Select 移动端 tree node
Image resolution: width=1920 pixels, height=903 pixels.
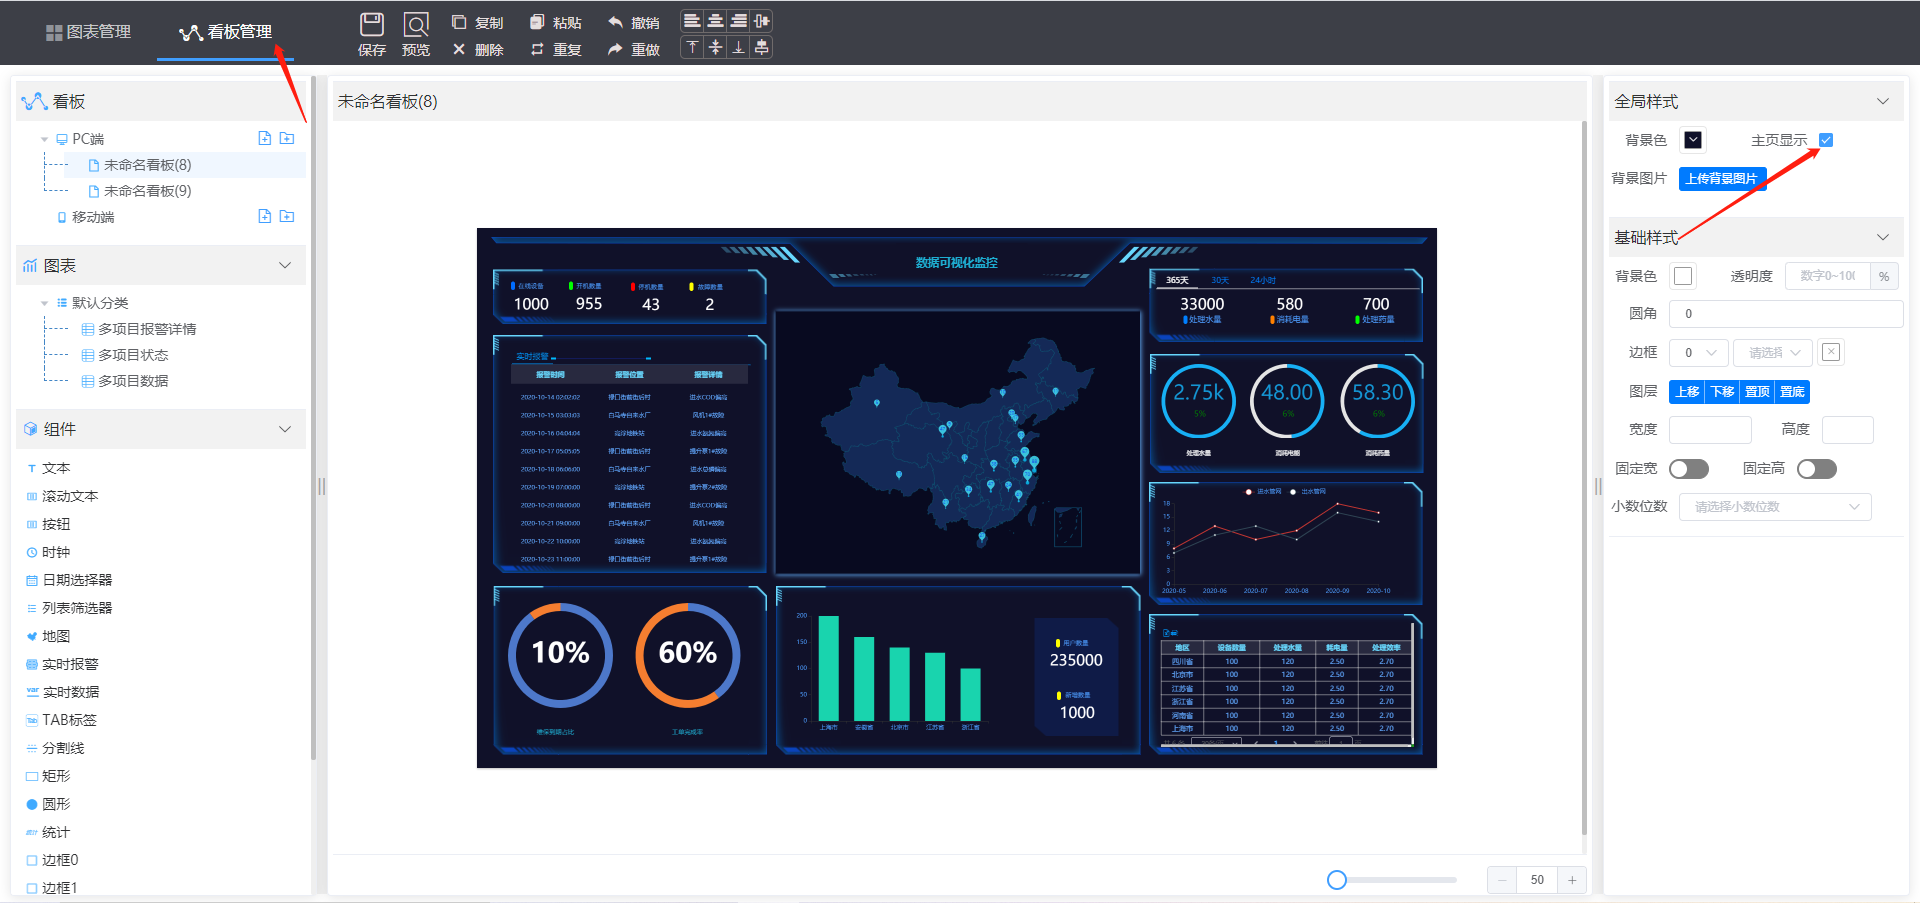click(92, 217)
